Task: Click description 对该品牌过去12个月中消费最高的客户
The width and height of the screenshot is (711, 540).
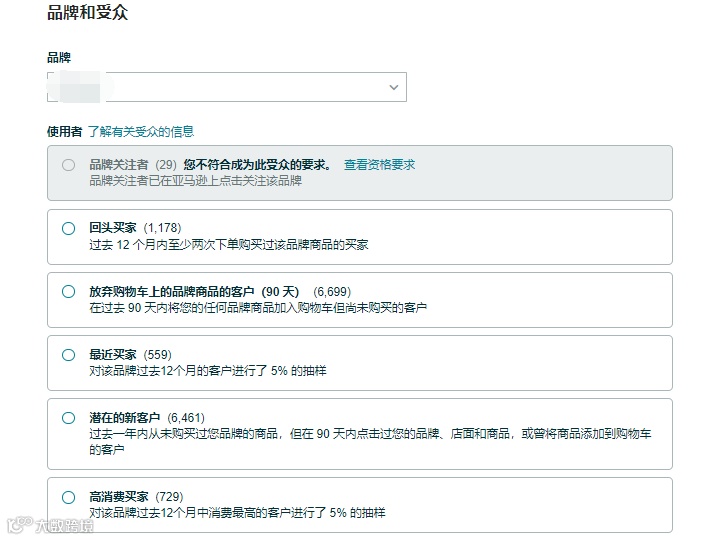Action: [237, 513]
